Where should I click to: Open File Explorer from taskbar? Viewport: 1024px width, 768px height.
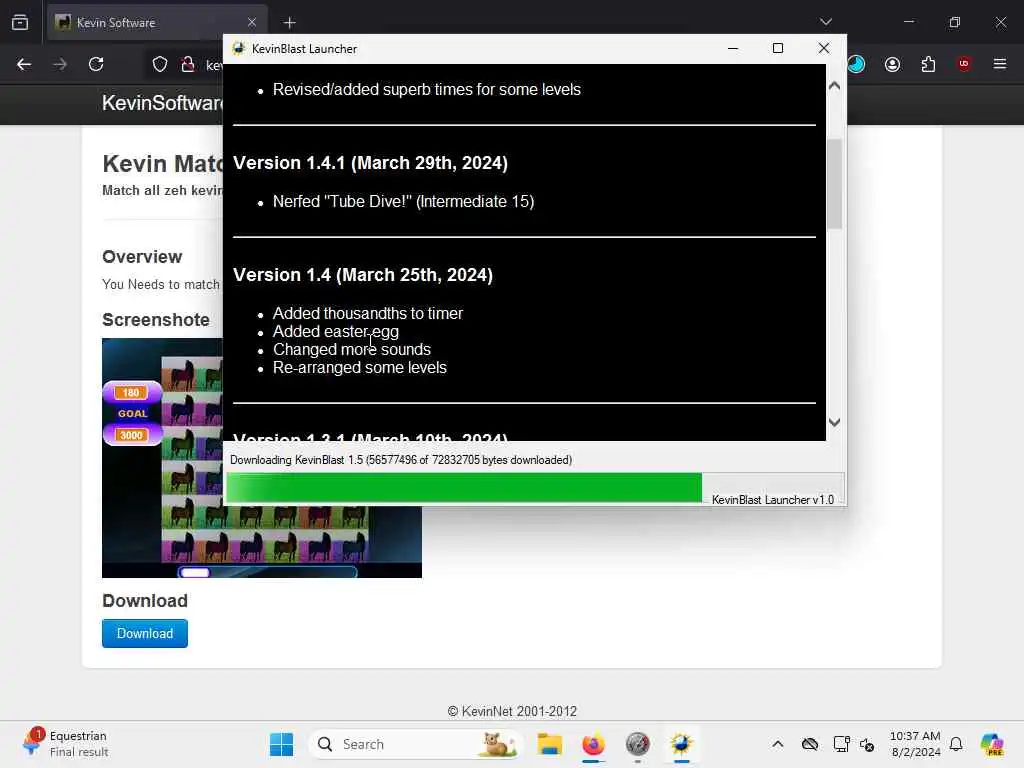pos(549,744)
